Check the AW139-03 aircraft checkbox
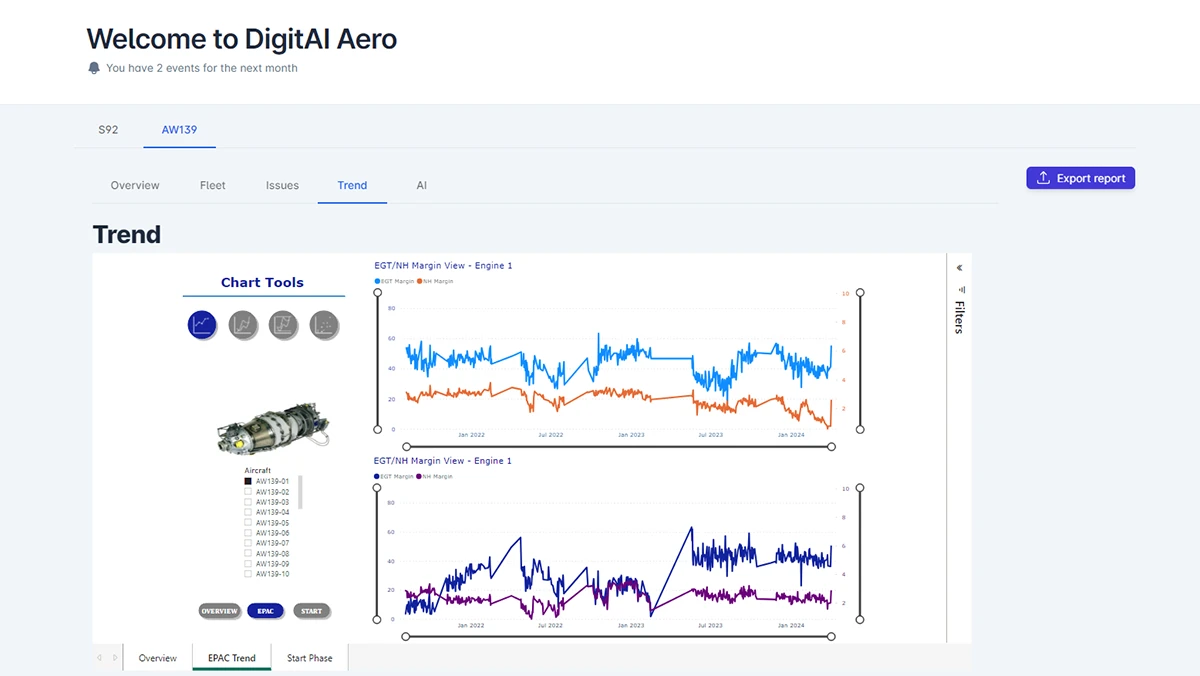The image size is (1200, 676). [x=248, y=502]
